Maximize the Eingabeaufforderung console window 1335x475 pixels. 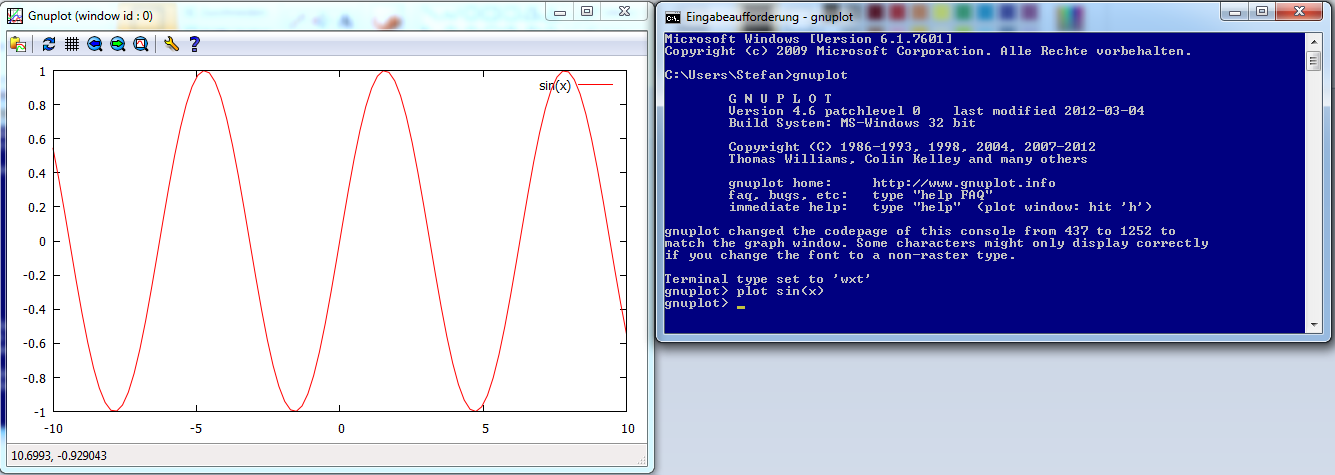click(x=1262, y=11)
